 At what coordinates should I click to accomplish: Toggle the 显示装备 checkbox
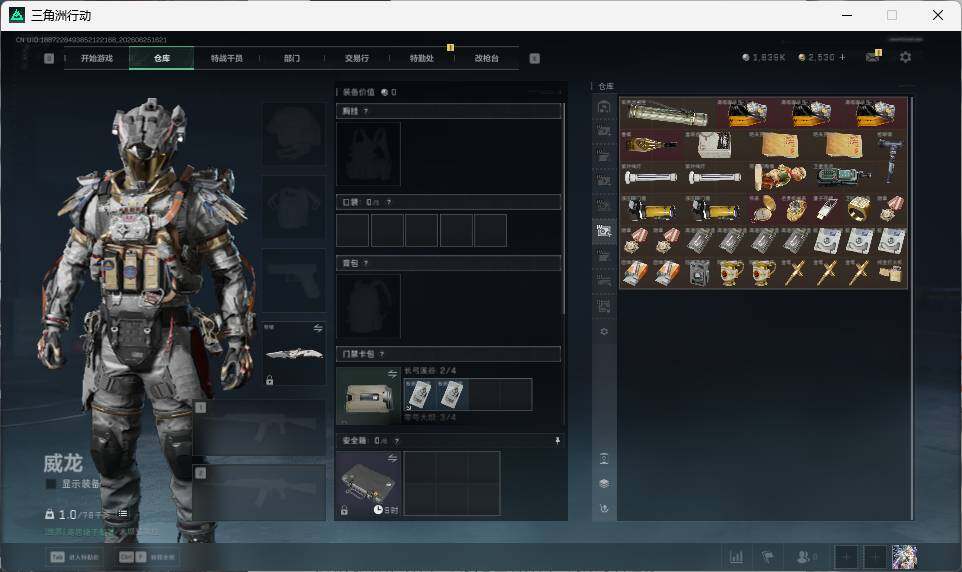point(52,484)
